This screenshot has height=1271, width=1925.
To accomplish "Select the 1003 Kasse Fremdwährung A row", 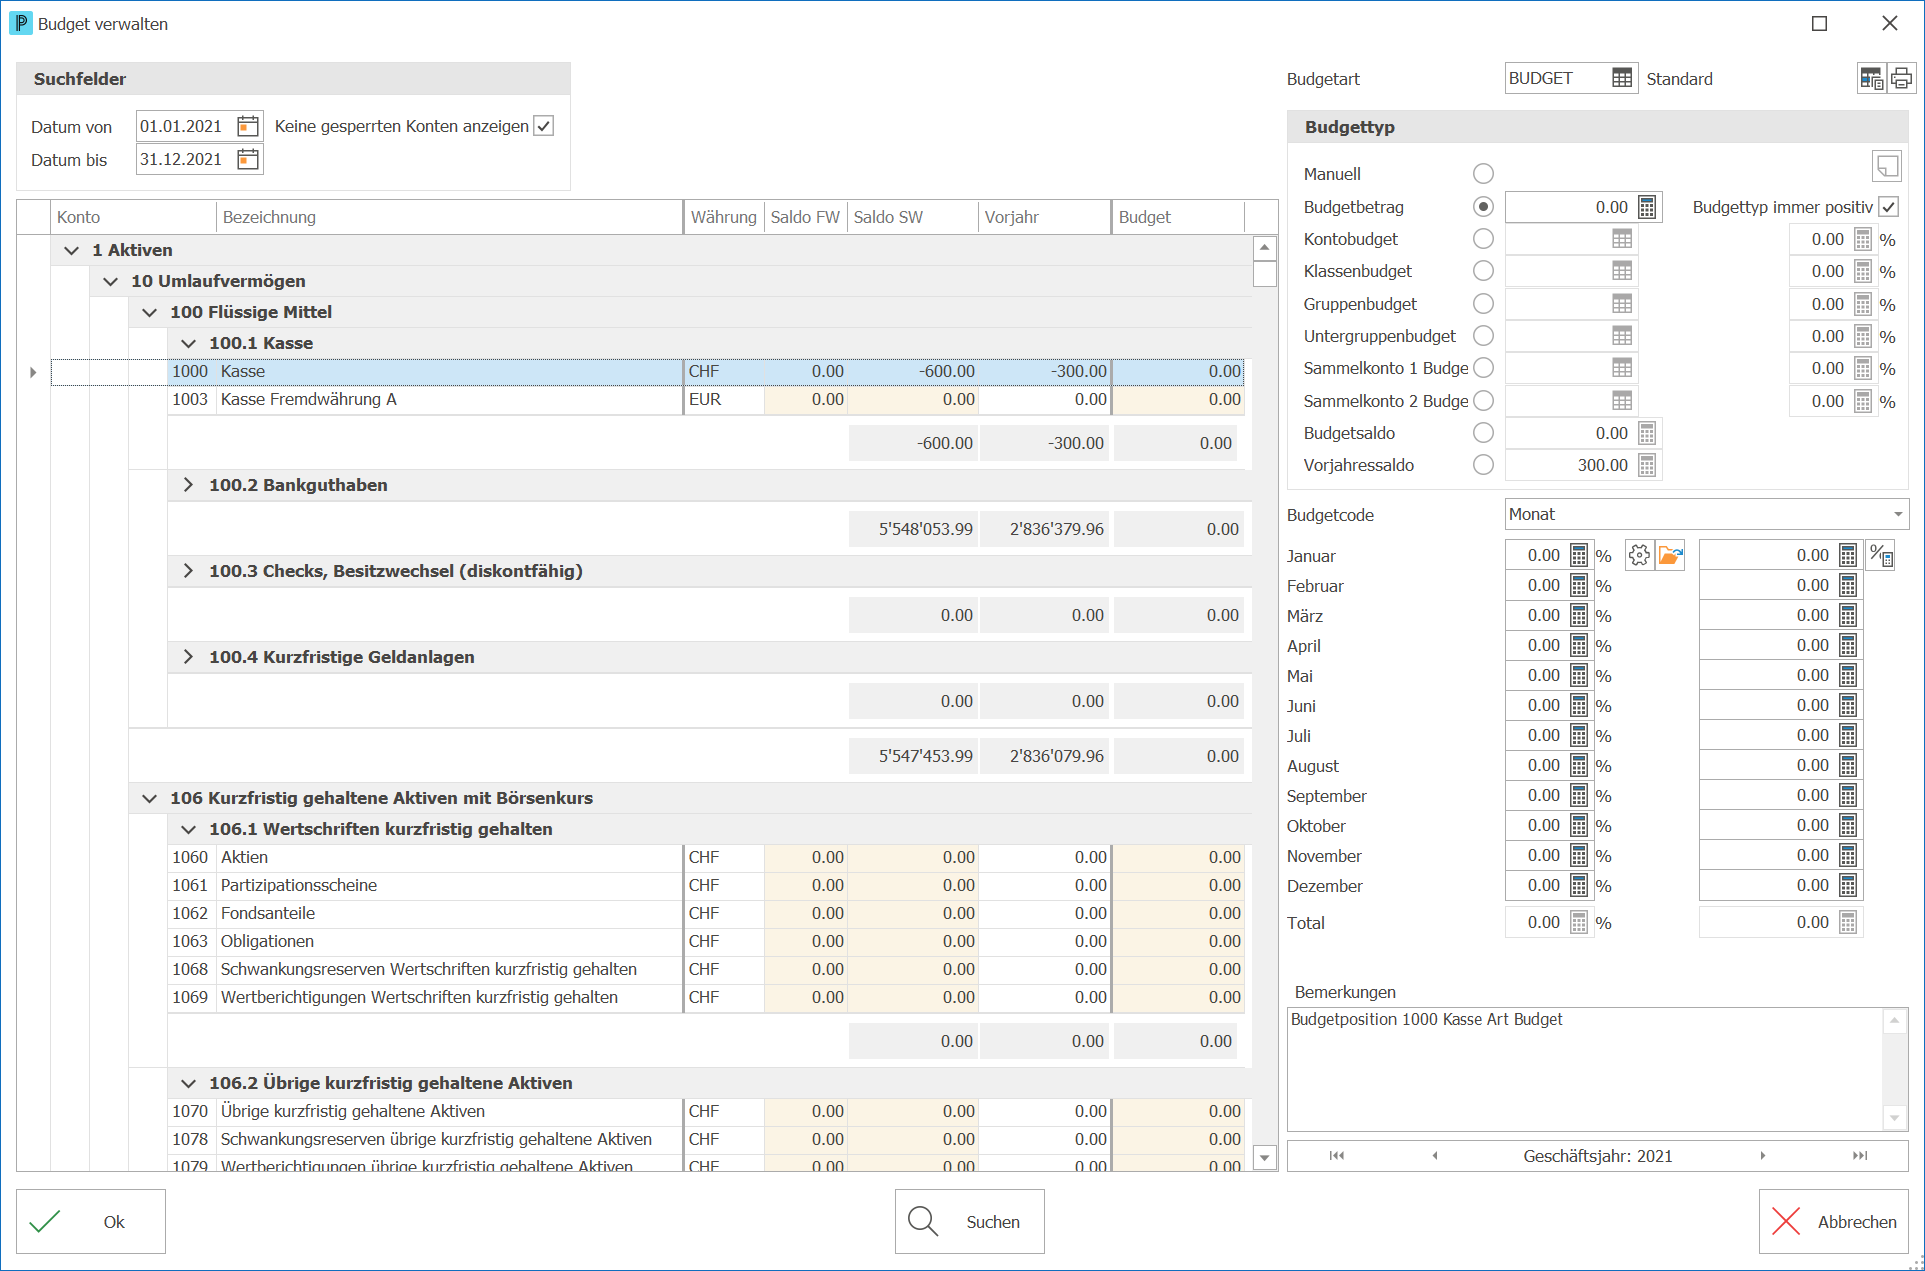I will tap(706, 399).
